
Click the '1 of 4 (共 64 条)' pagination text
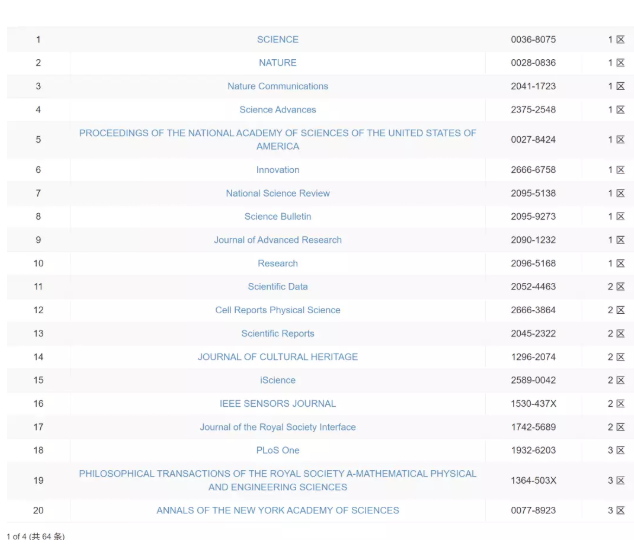coord(36,537)
